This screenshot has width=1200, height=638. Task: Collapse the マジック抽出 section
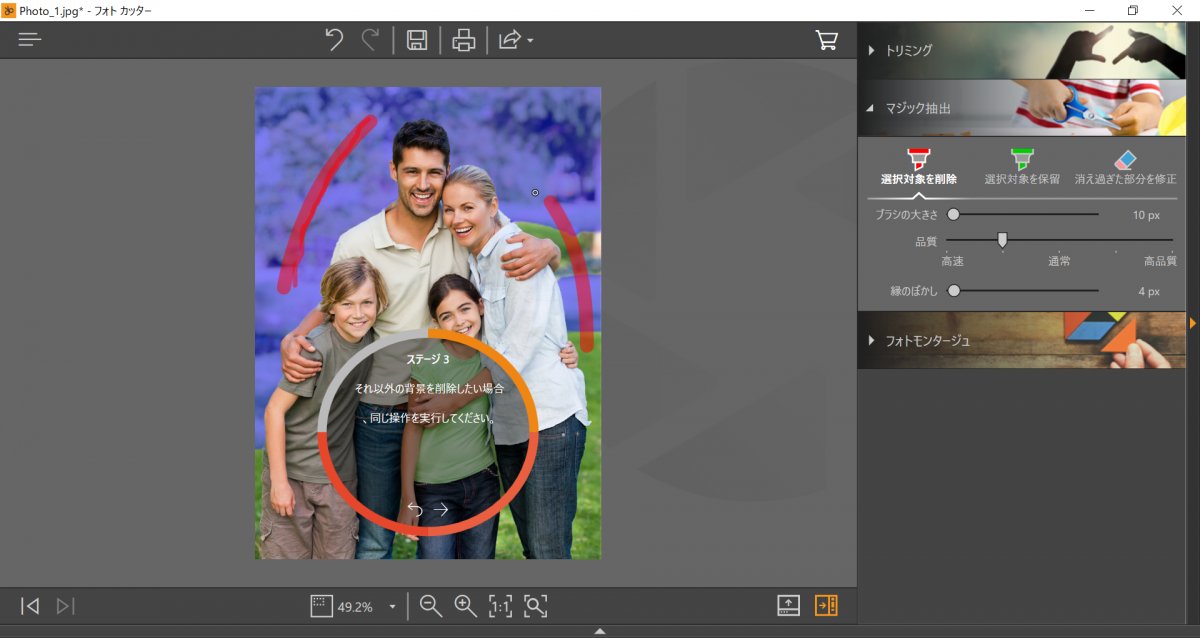click(x=917, y=108)
